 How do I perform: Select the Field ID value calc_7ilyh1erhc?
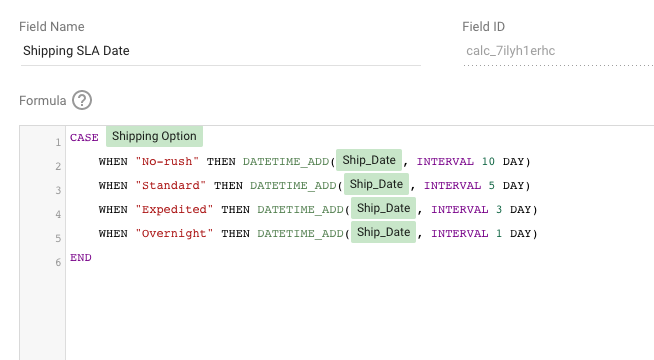[511, 51]
